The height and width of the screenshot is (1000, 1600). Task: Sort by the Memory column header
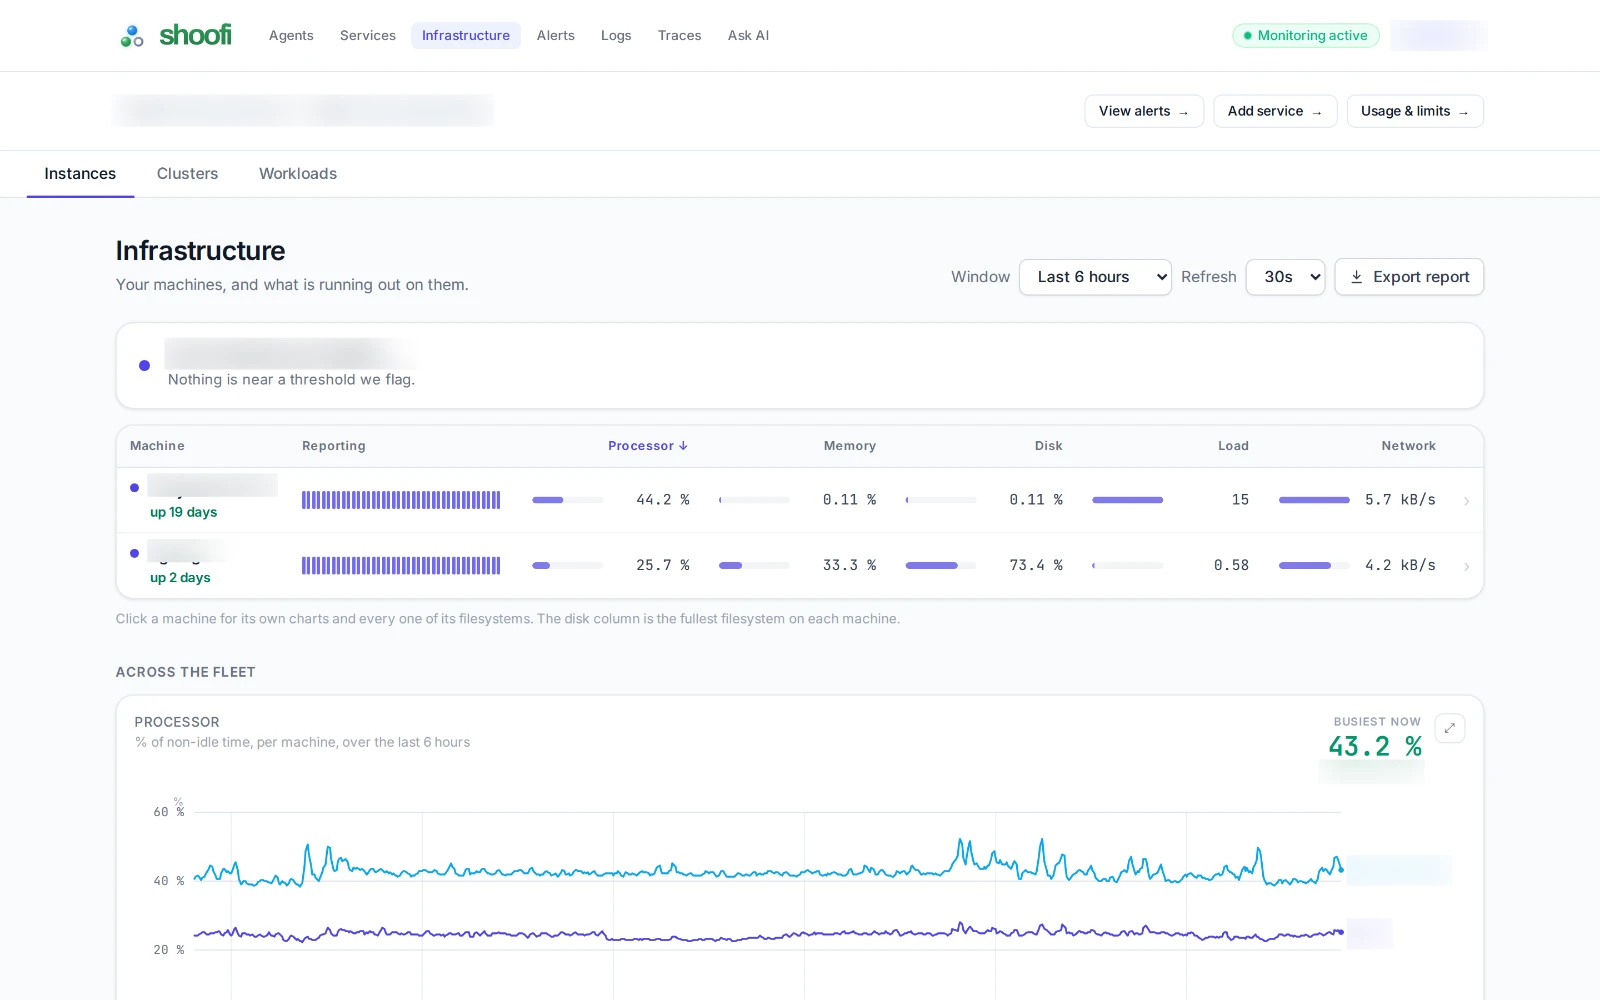coord(850,446)
